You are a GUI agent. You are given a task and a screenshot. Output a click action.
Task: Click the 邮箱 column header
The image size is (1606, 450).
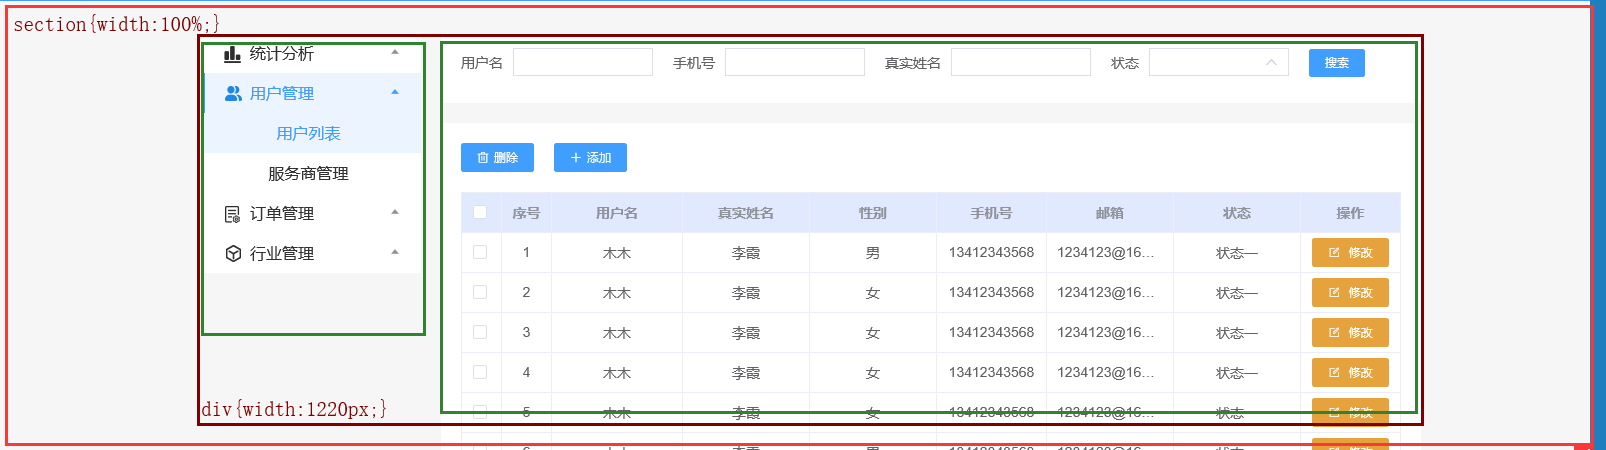pos(1110,213)
